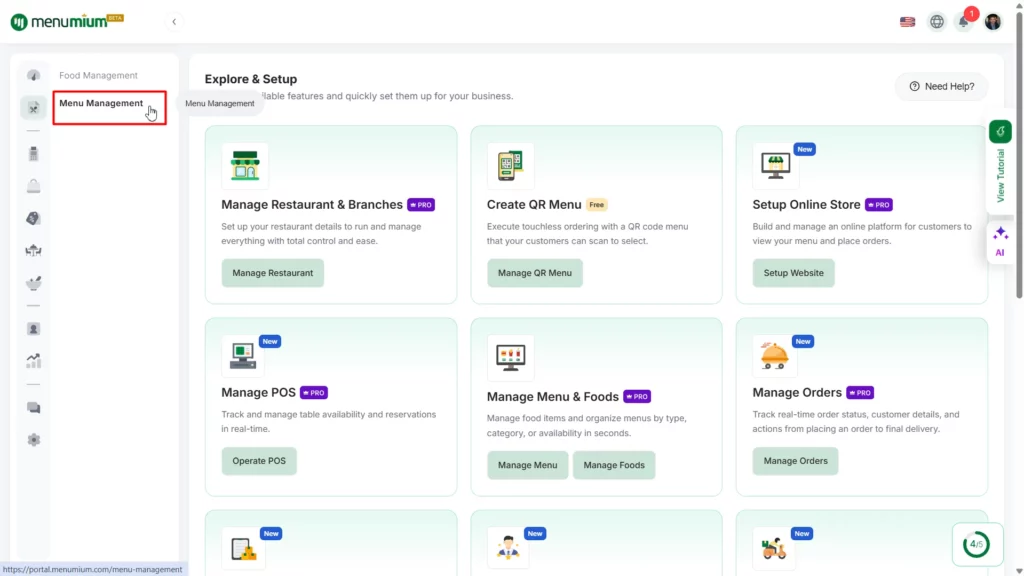Open notifications bell with red badge
Image resolution: width=1024 pixels, height=576 pixels.
pos(965,21)
